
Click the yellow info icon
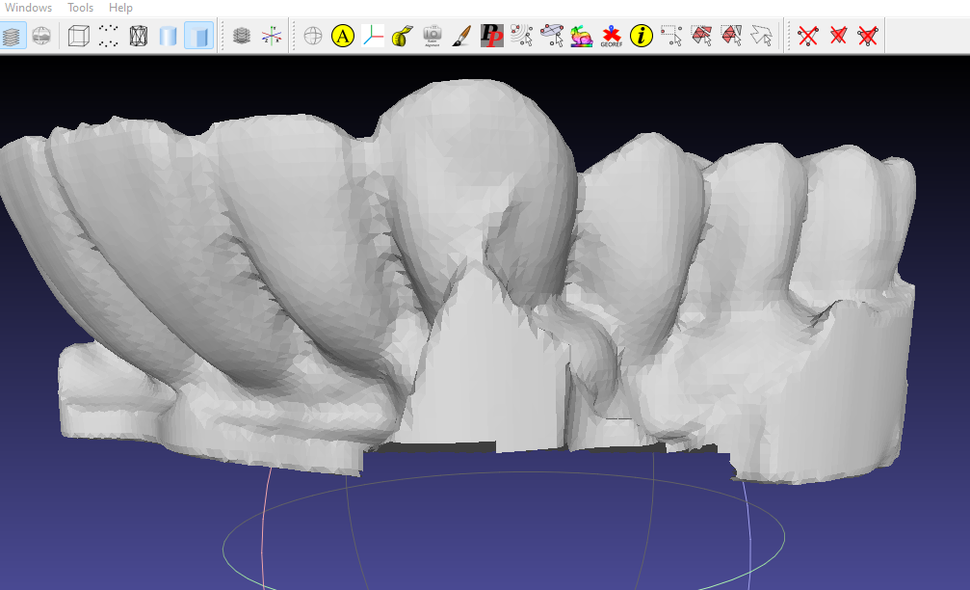[640, 35]
